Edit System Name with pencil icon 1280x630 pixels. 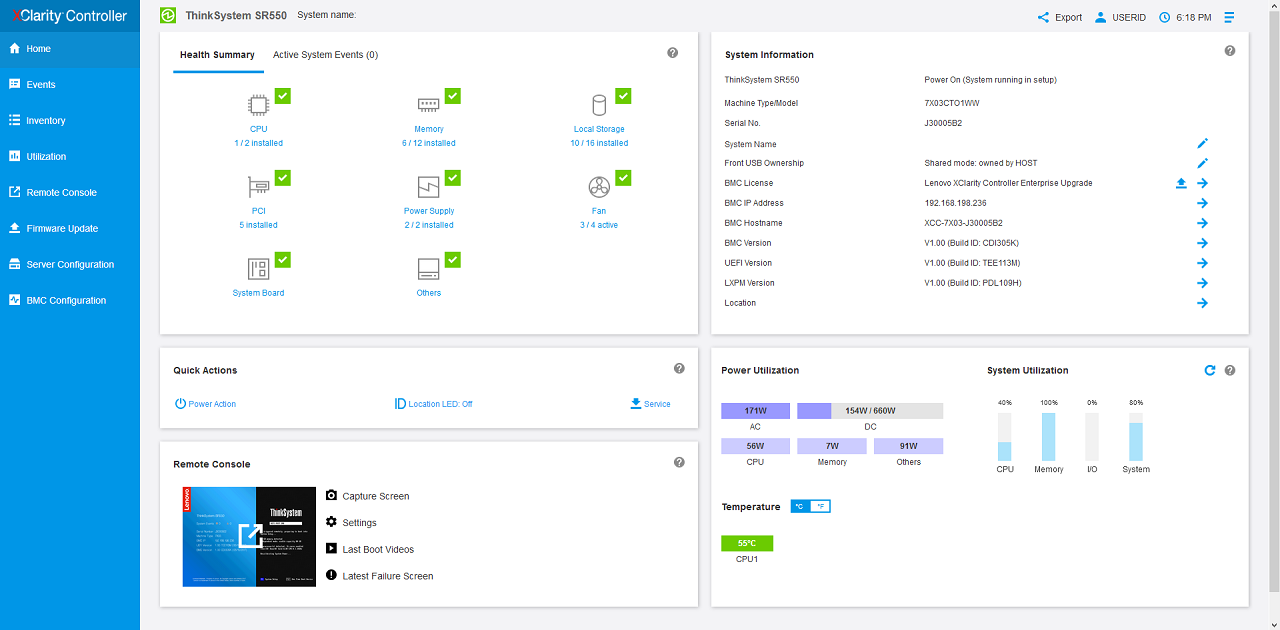tap(1203, 144)
